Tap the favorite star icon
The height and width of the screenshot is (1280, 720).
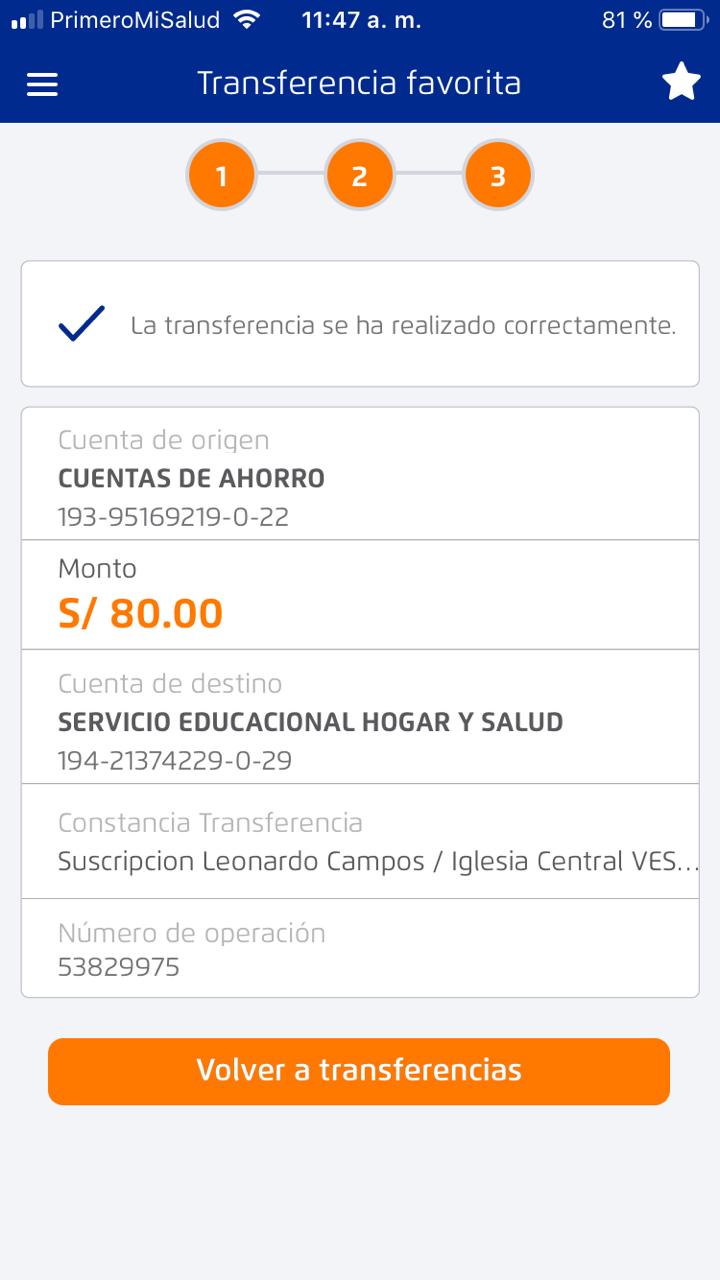(681, 82)
